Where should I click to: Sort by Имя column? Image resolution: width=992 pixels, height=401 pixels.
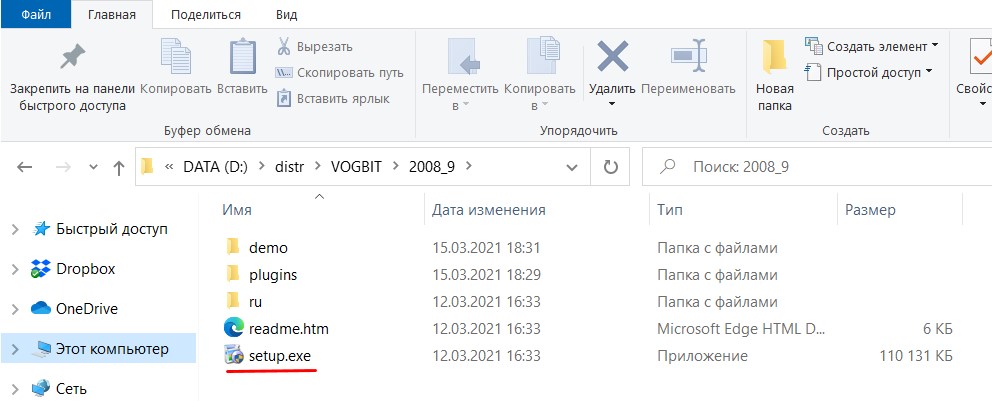(237, 210)
